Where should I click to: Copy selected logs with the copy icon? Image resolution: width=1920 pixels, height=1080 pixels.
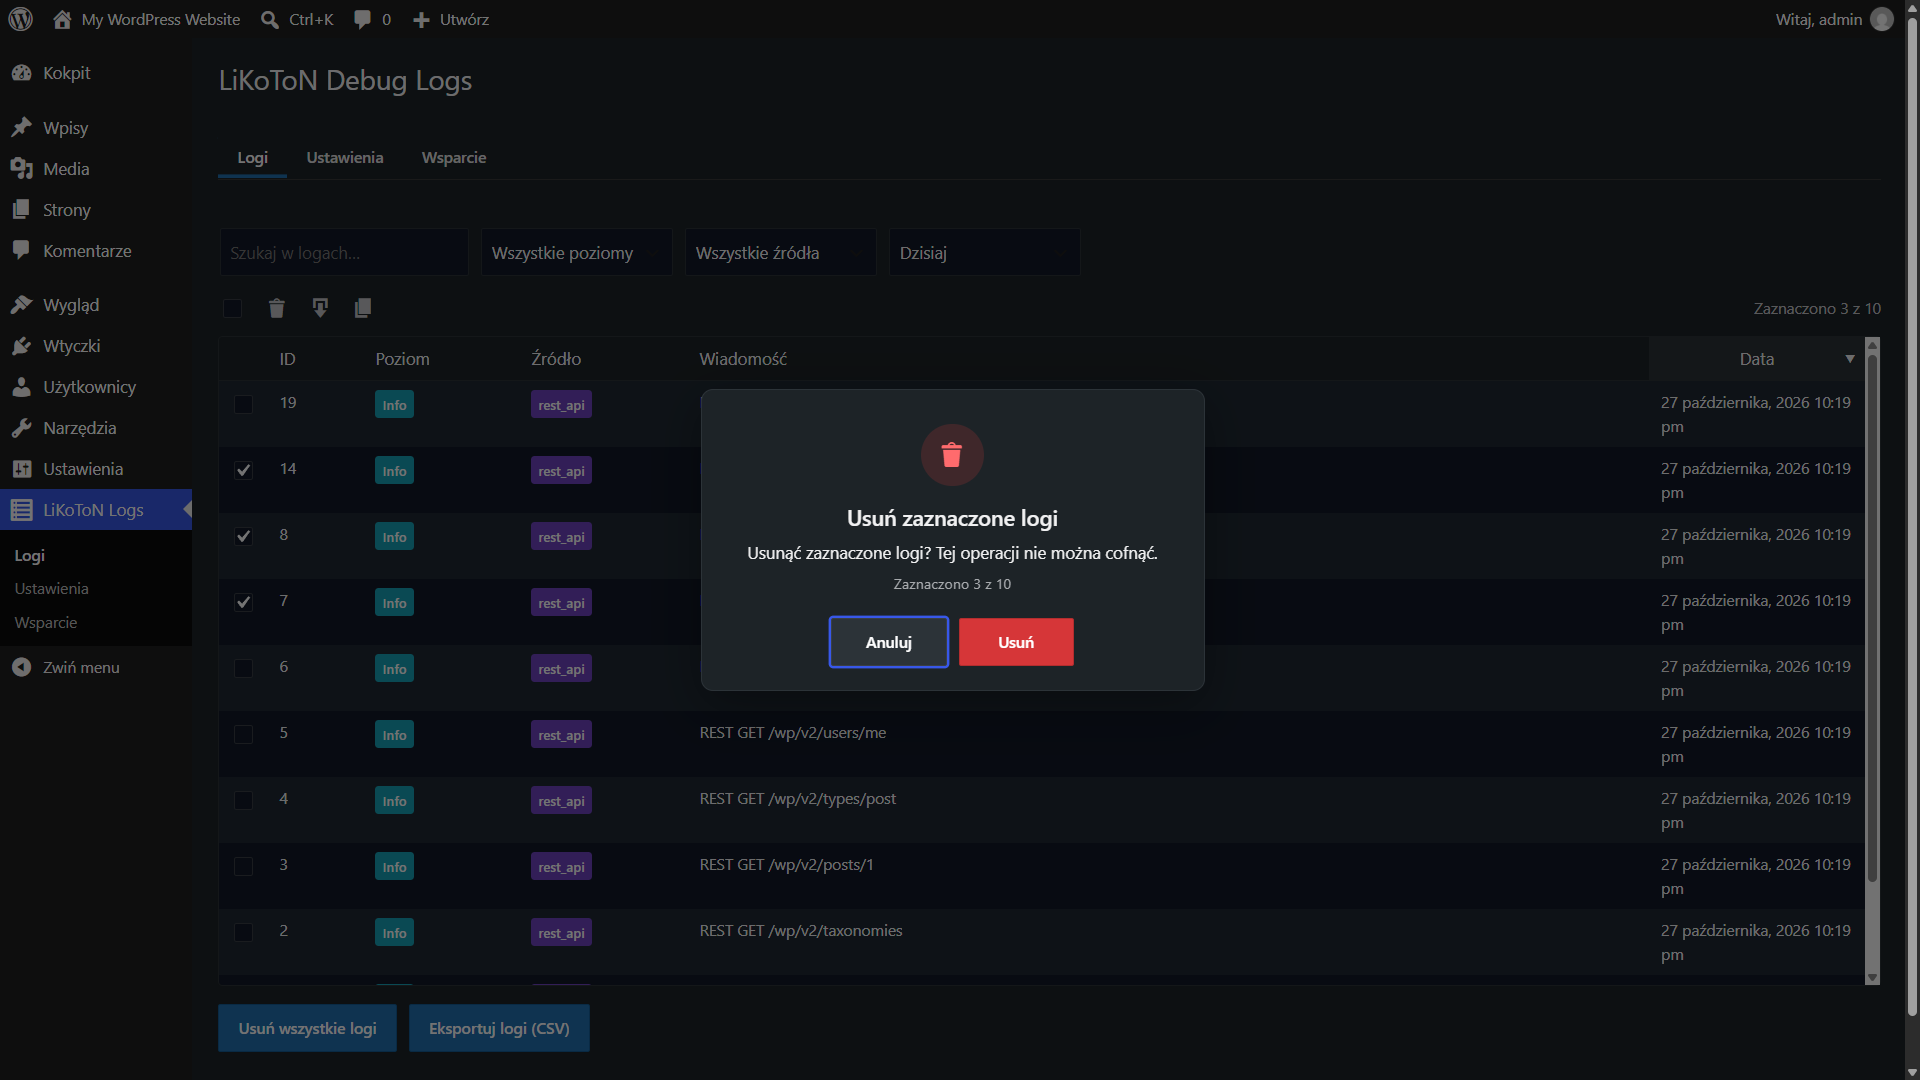[363, 308]
